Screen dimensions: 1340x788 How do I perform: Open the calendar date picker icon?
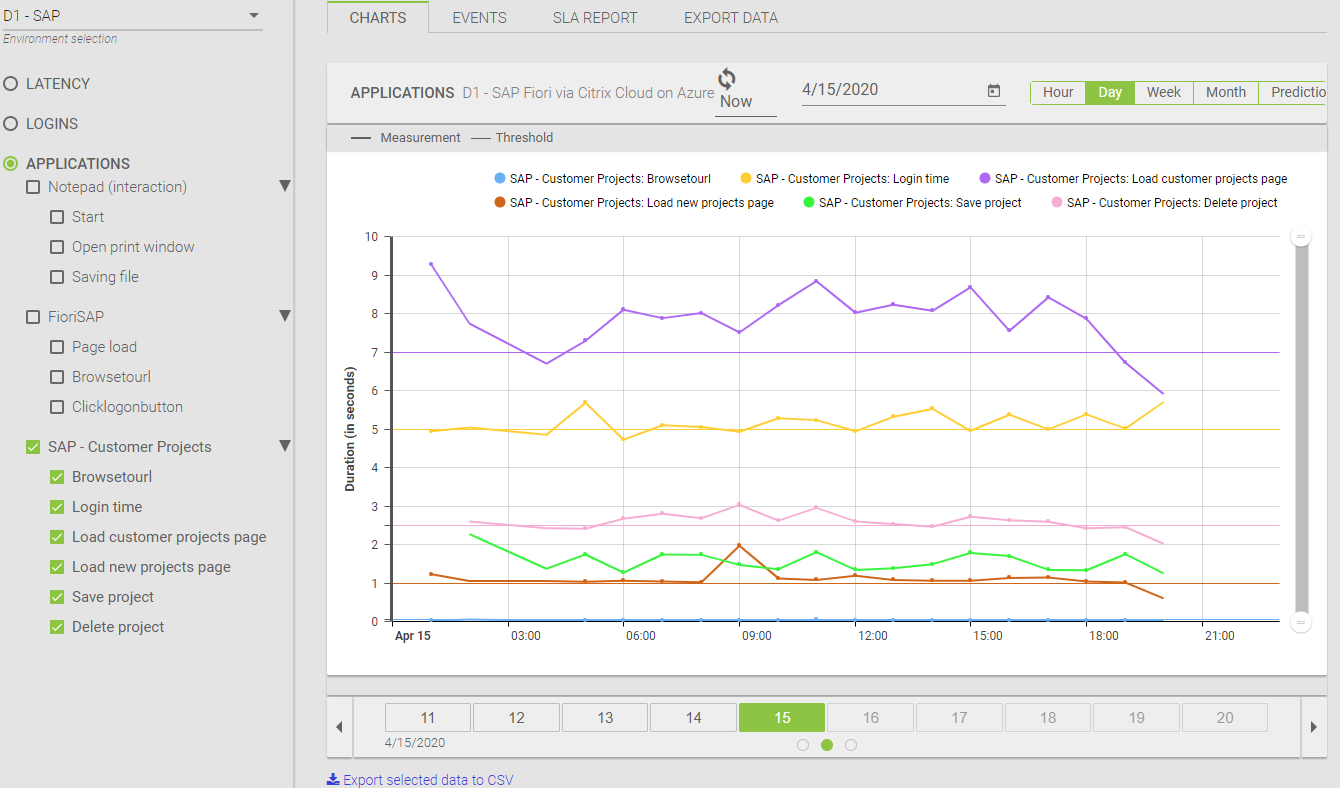click(x=994, y=91)
